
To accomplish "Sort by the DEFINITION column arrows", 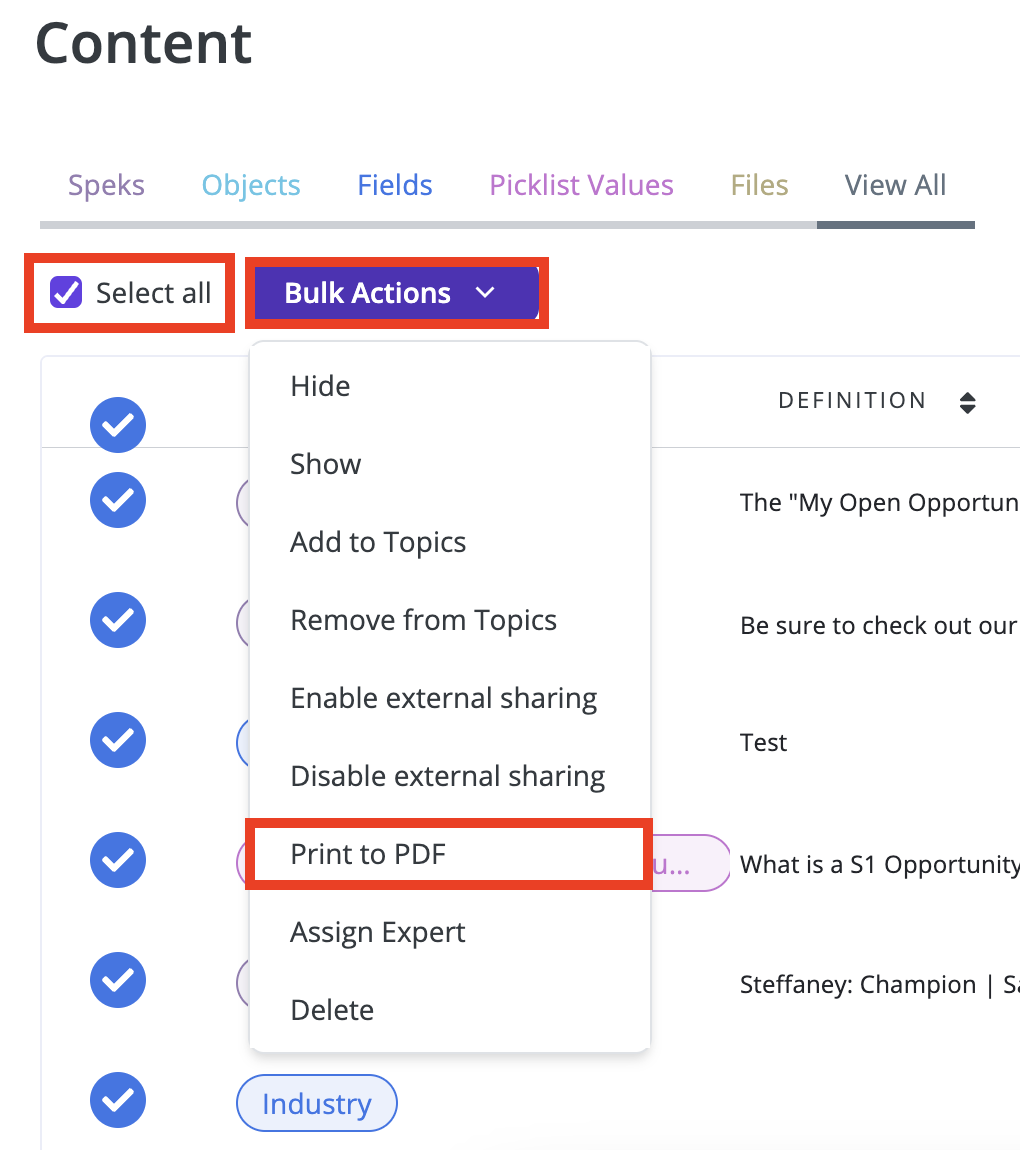I will point(967,402).
